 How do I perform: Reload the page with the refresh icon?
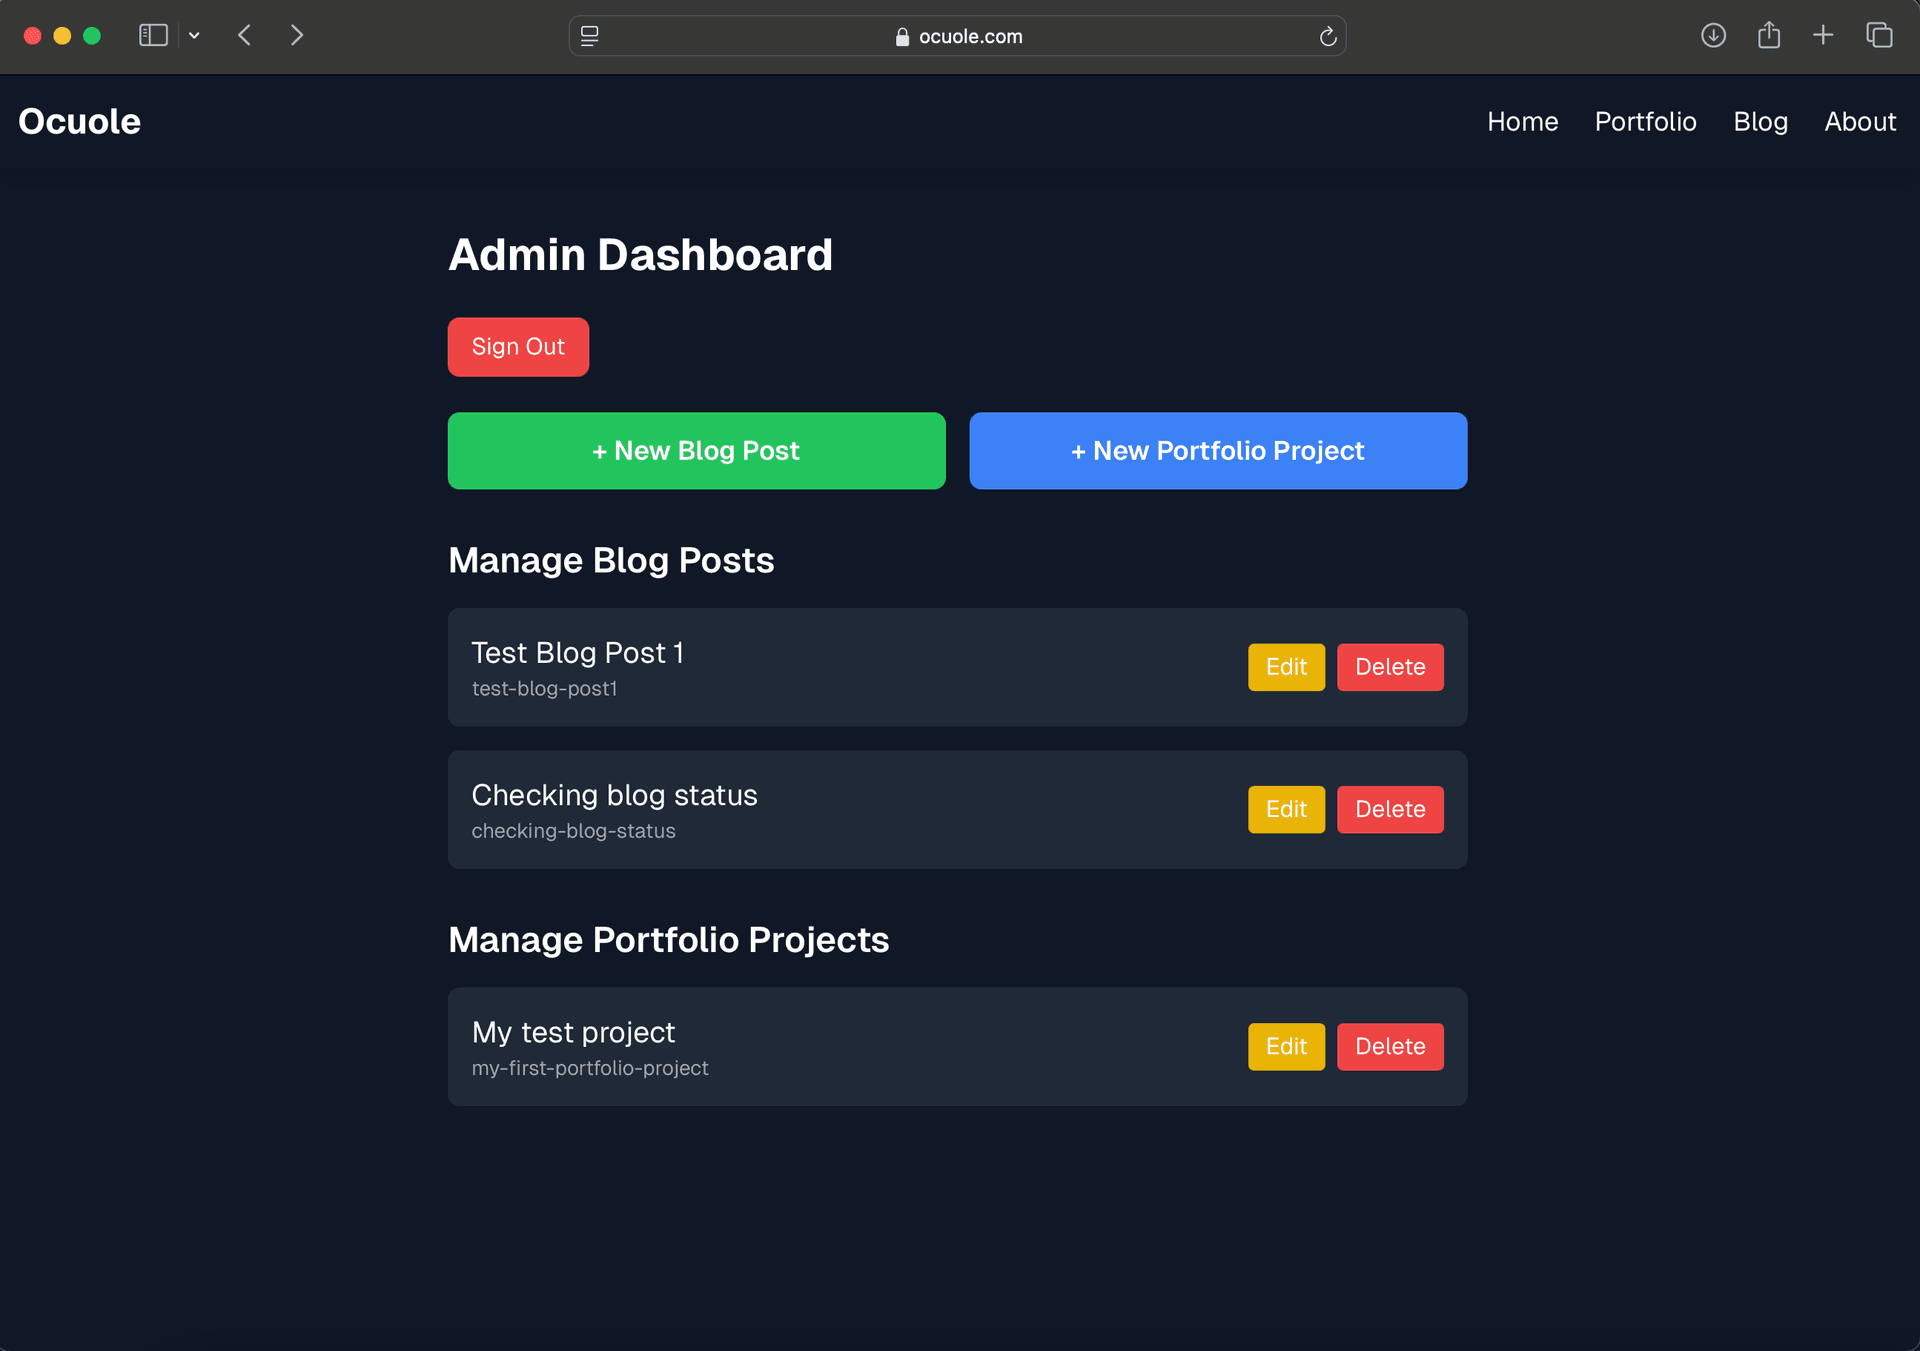coord(1328,37)
